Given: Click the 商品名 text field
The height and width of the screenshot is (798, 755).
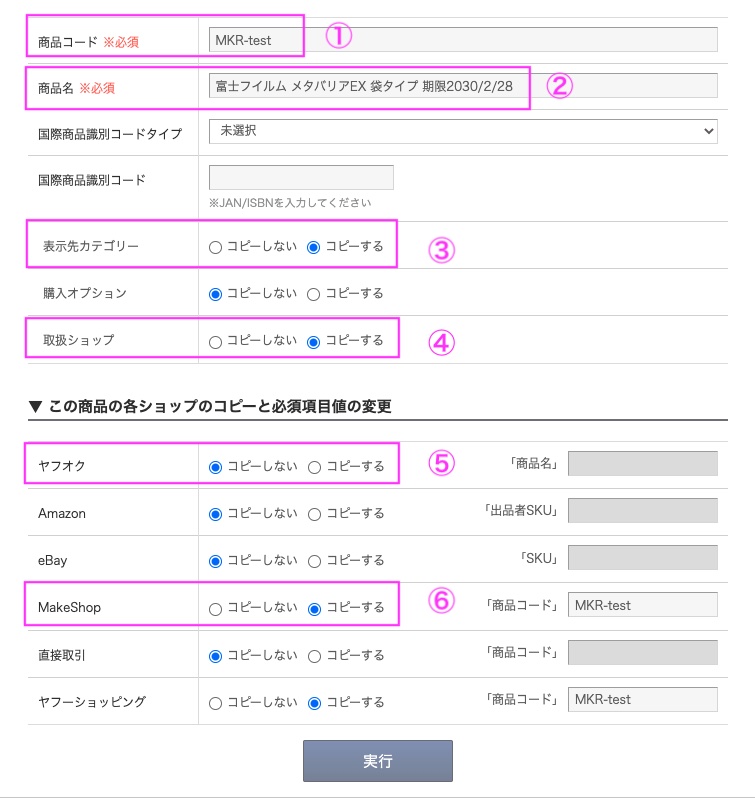Looking at the screenshot, I should pyautogui.click(x=463, y=86).
